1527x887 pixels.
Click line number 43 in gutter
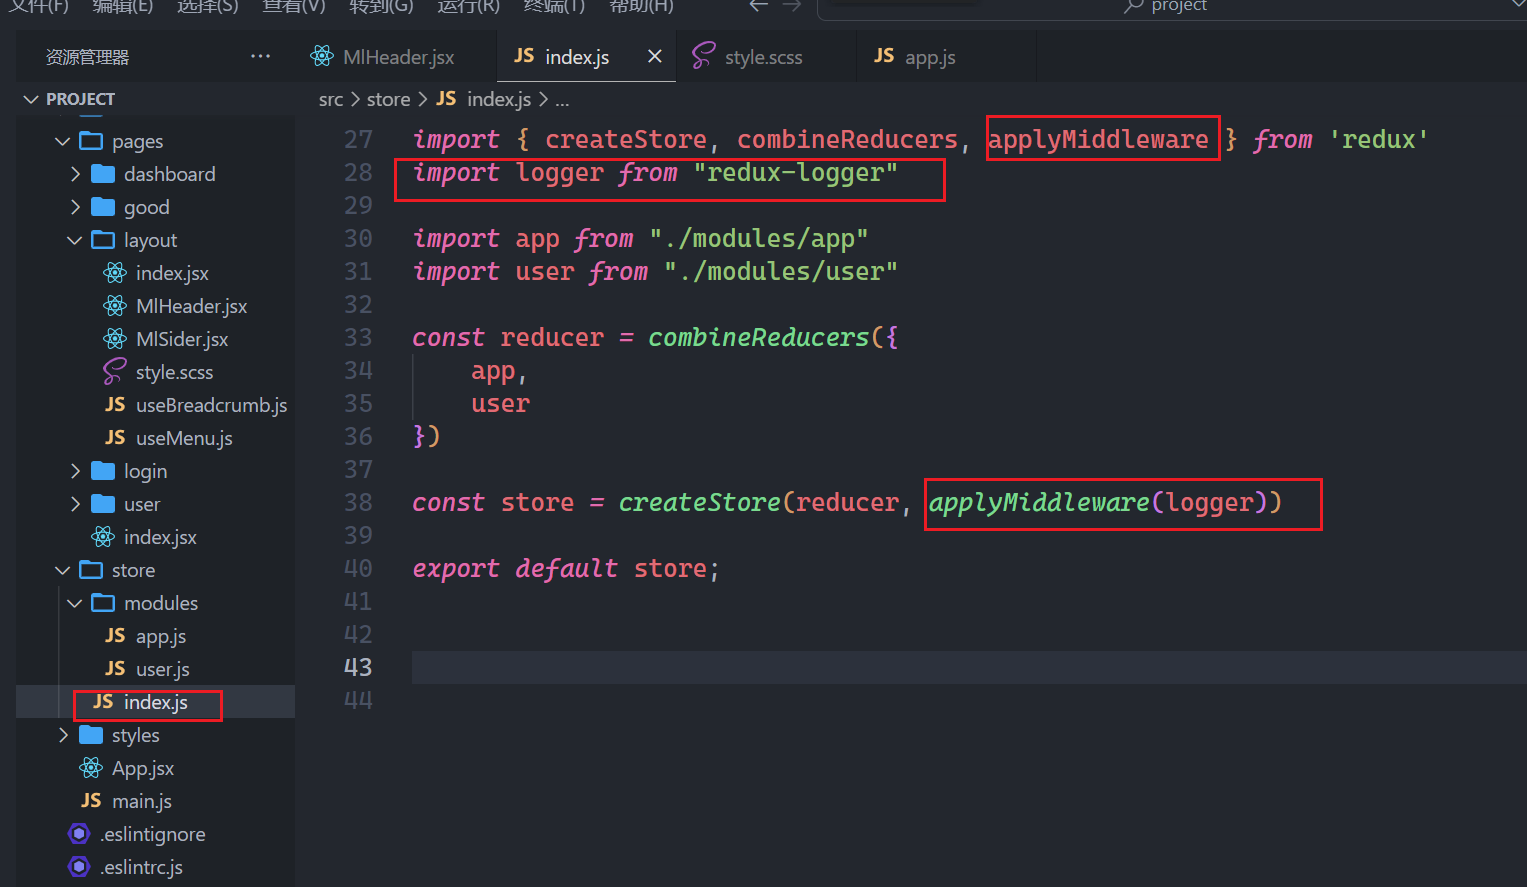[358, 667]
